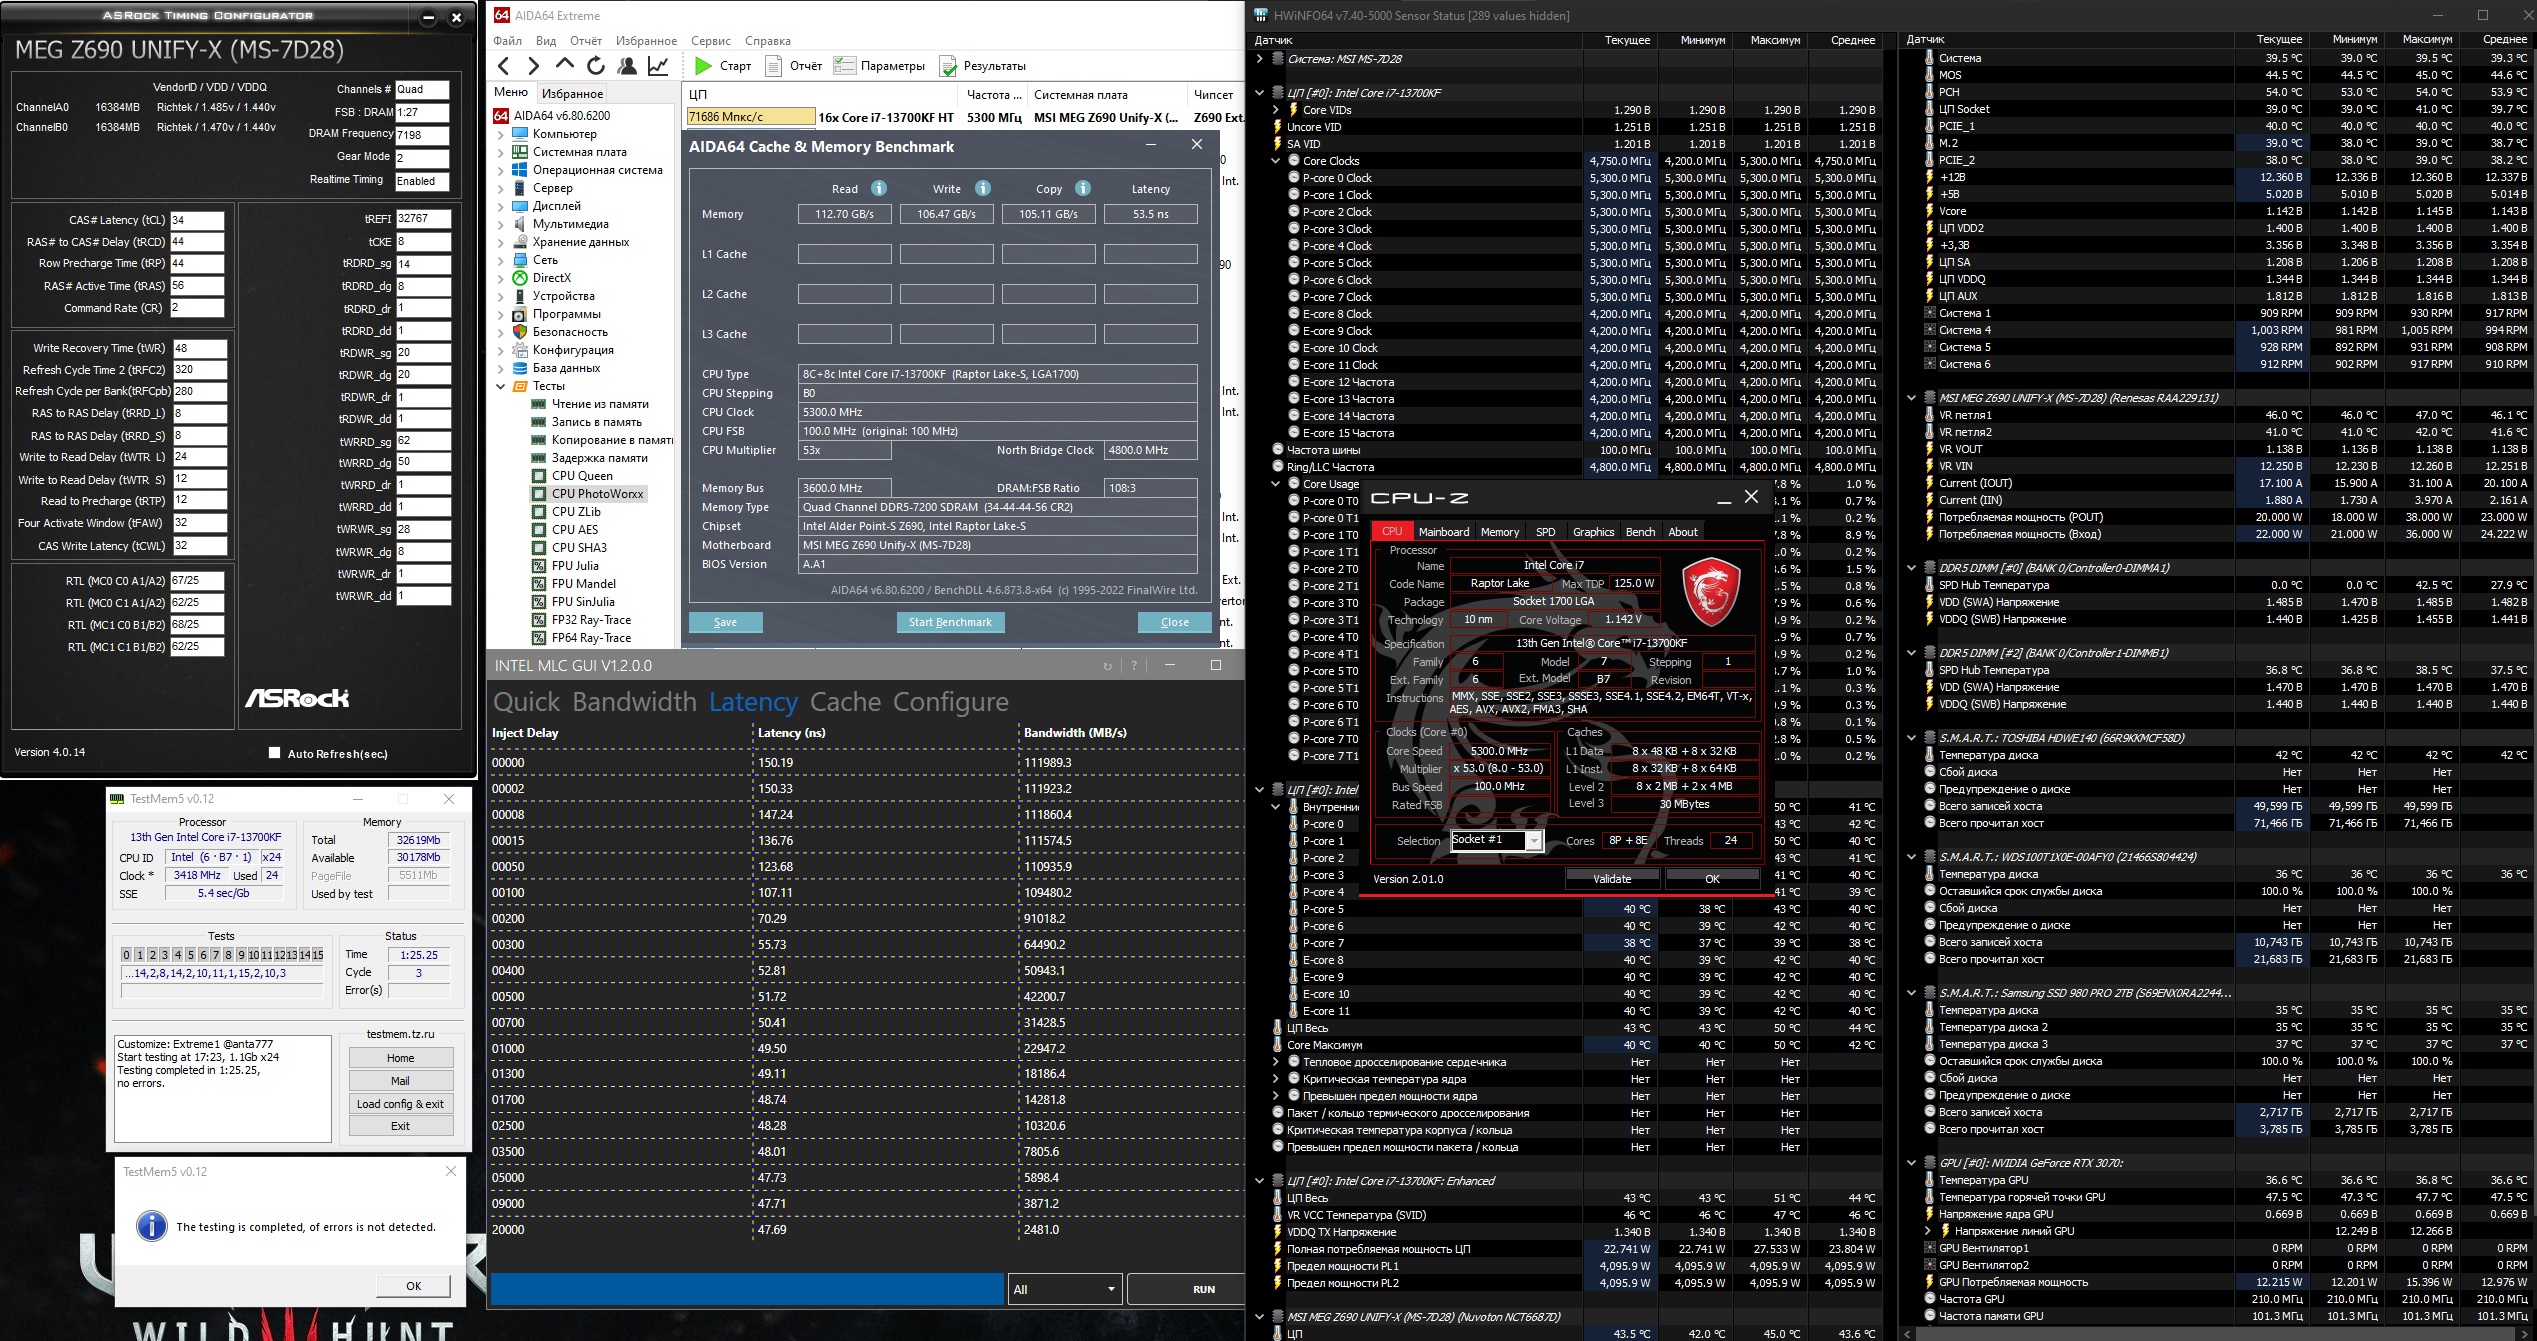This screenshot has width=2537, height=1341.
Task: Click Start Benchmark in AIDA64 benchmark window
Action: tap(950, 622)
